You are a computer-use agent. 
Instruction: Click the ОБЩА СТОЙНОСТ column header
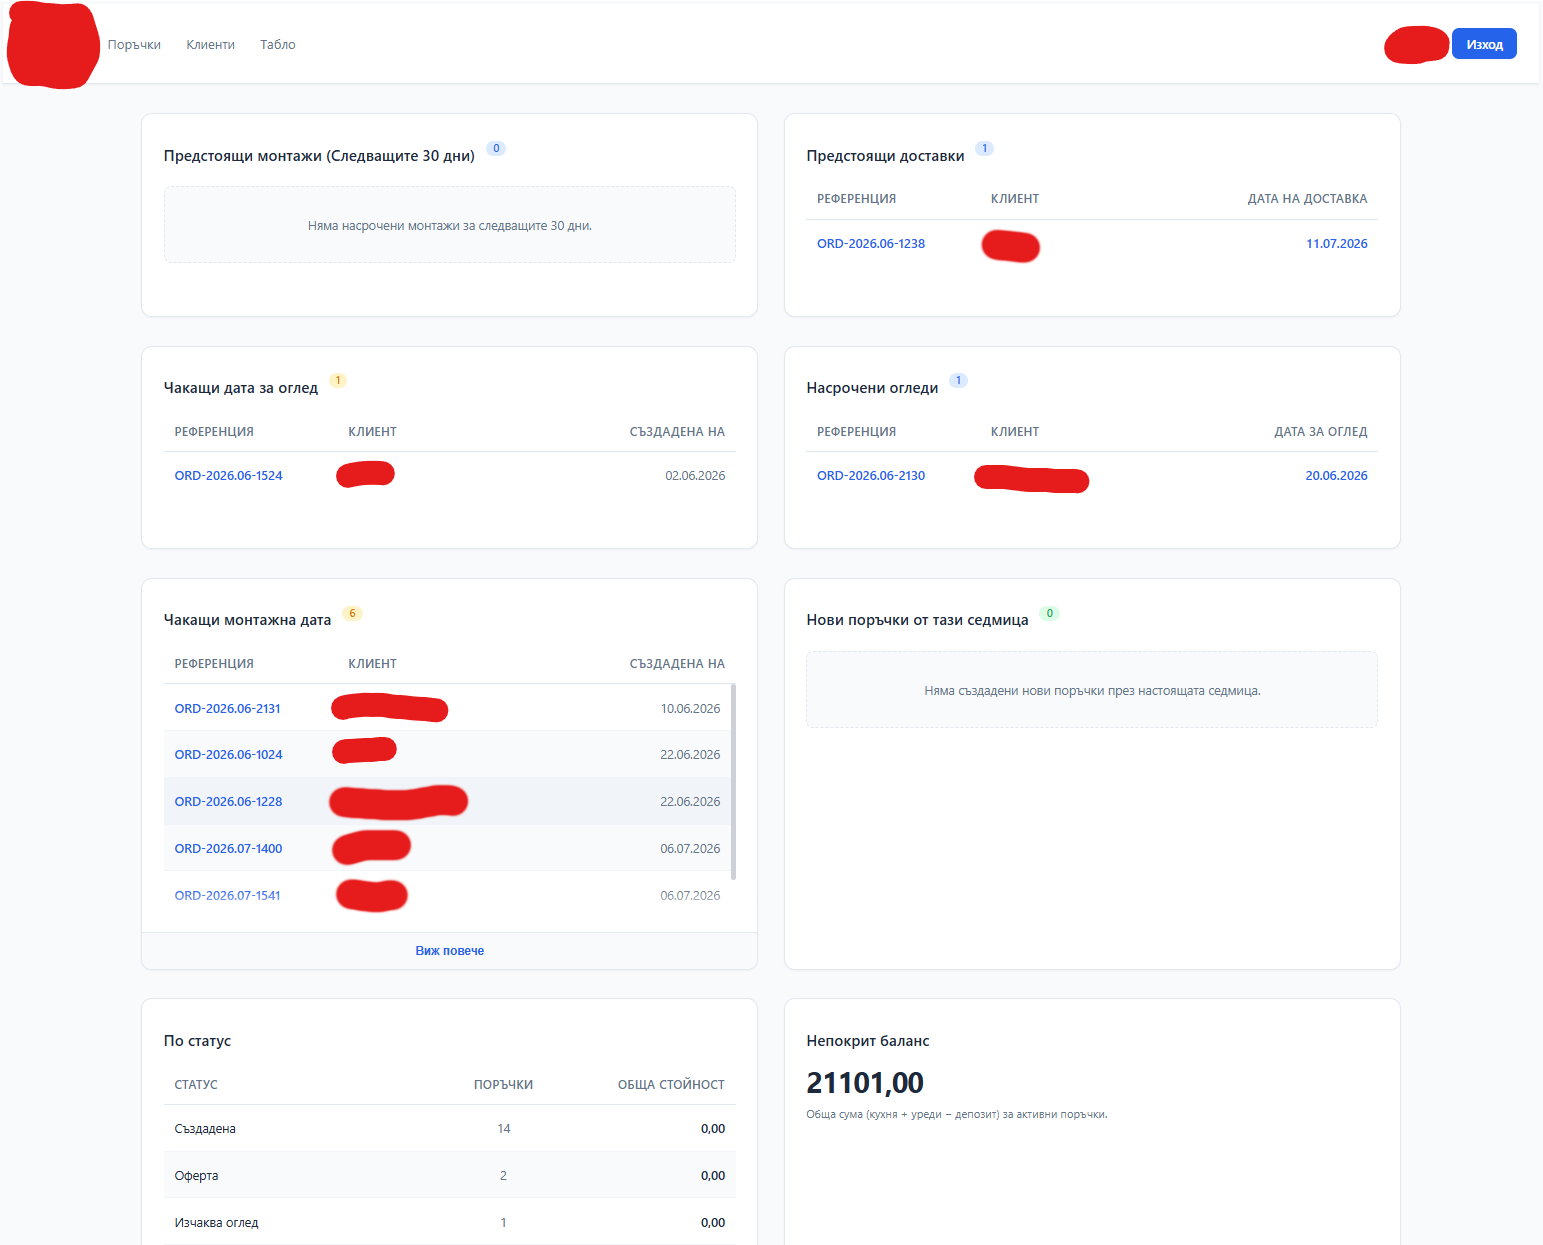coord(671,1085)
